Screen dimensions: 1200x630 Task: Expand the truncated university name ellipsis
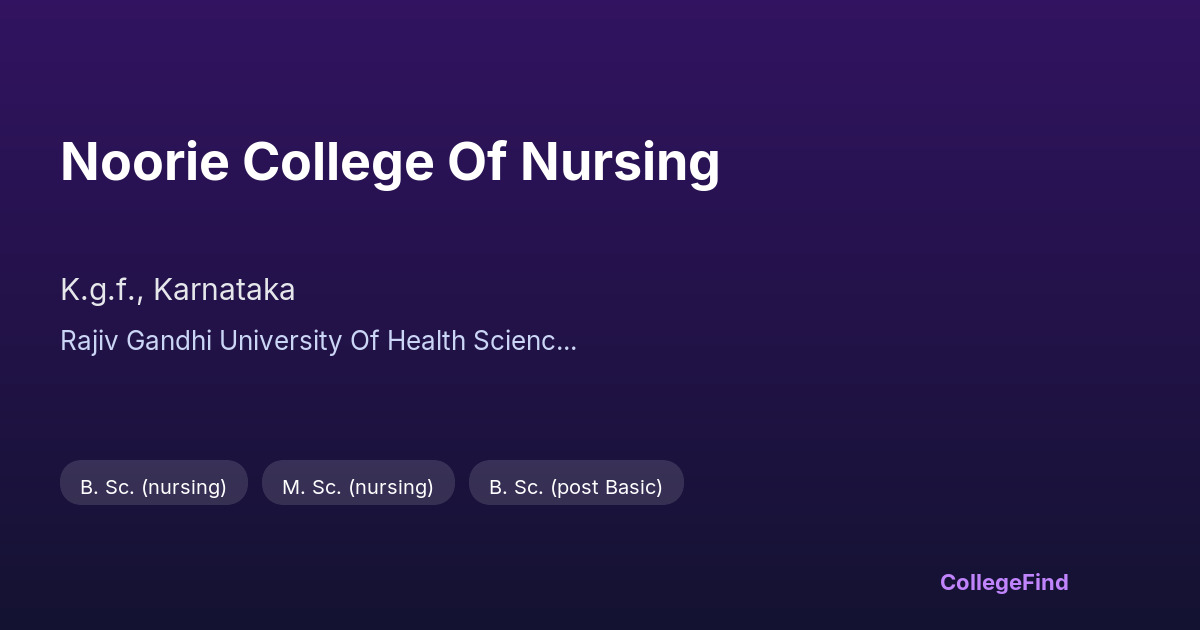point(566,341)
